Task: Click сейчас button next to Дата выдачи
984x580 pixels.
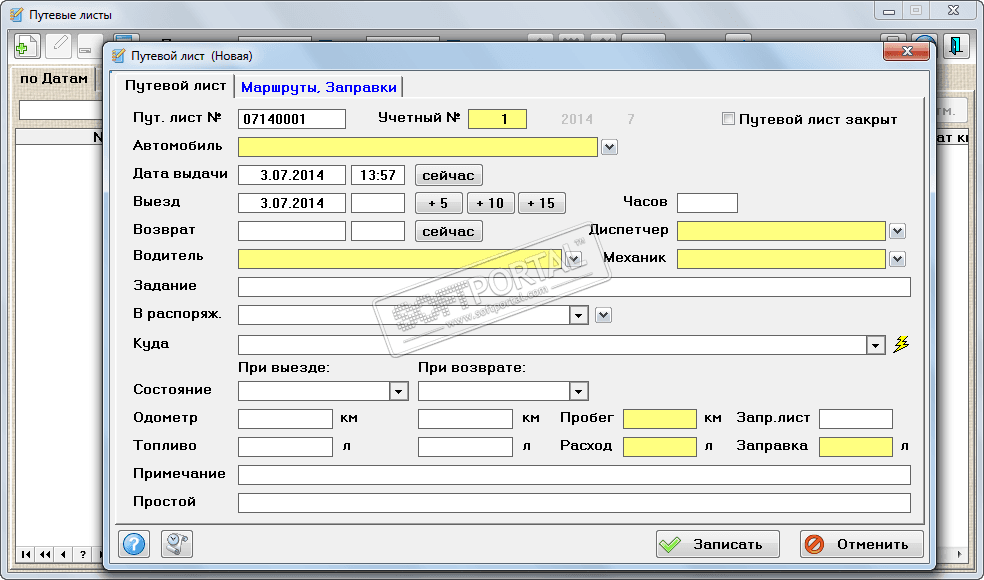Action: click(449, 175)
